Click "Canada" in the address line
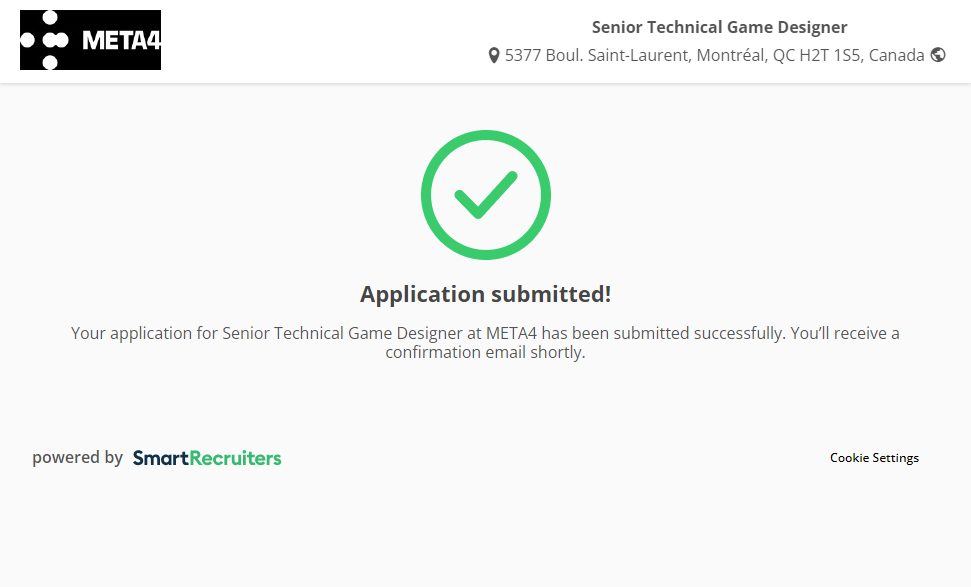 pos(896,56)
